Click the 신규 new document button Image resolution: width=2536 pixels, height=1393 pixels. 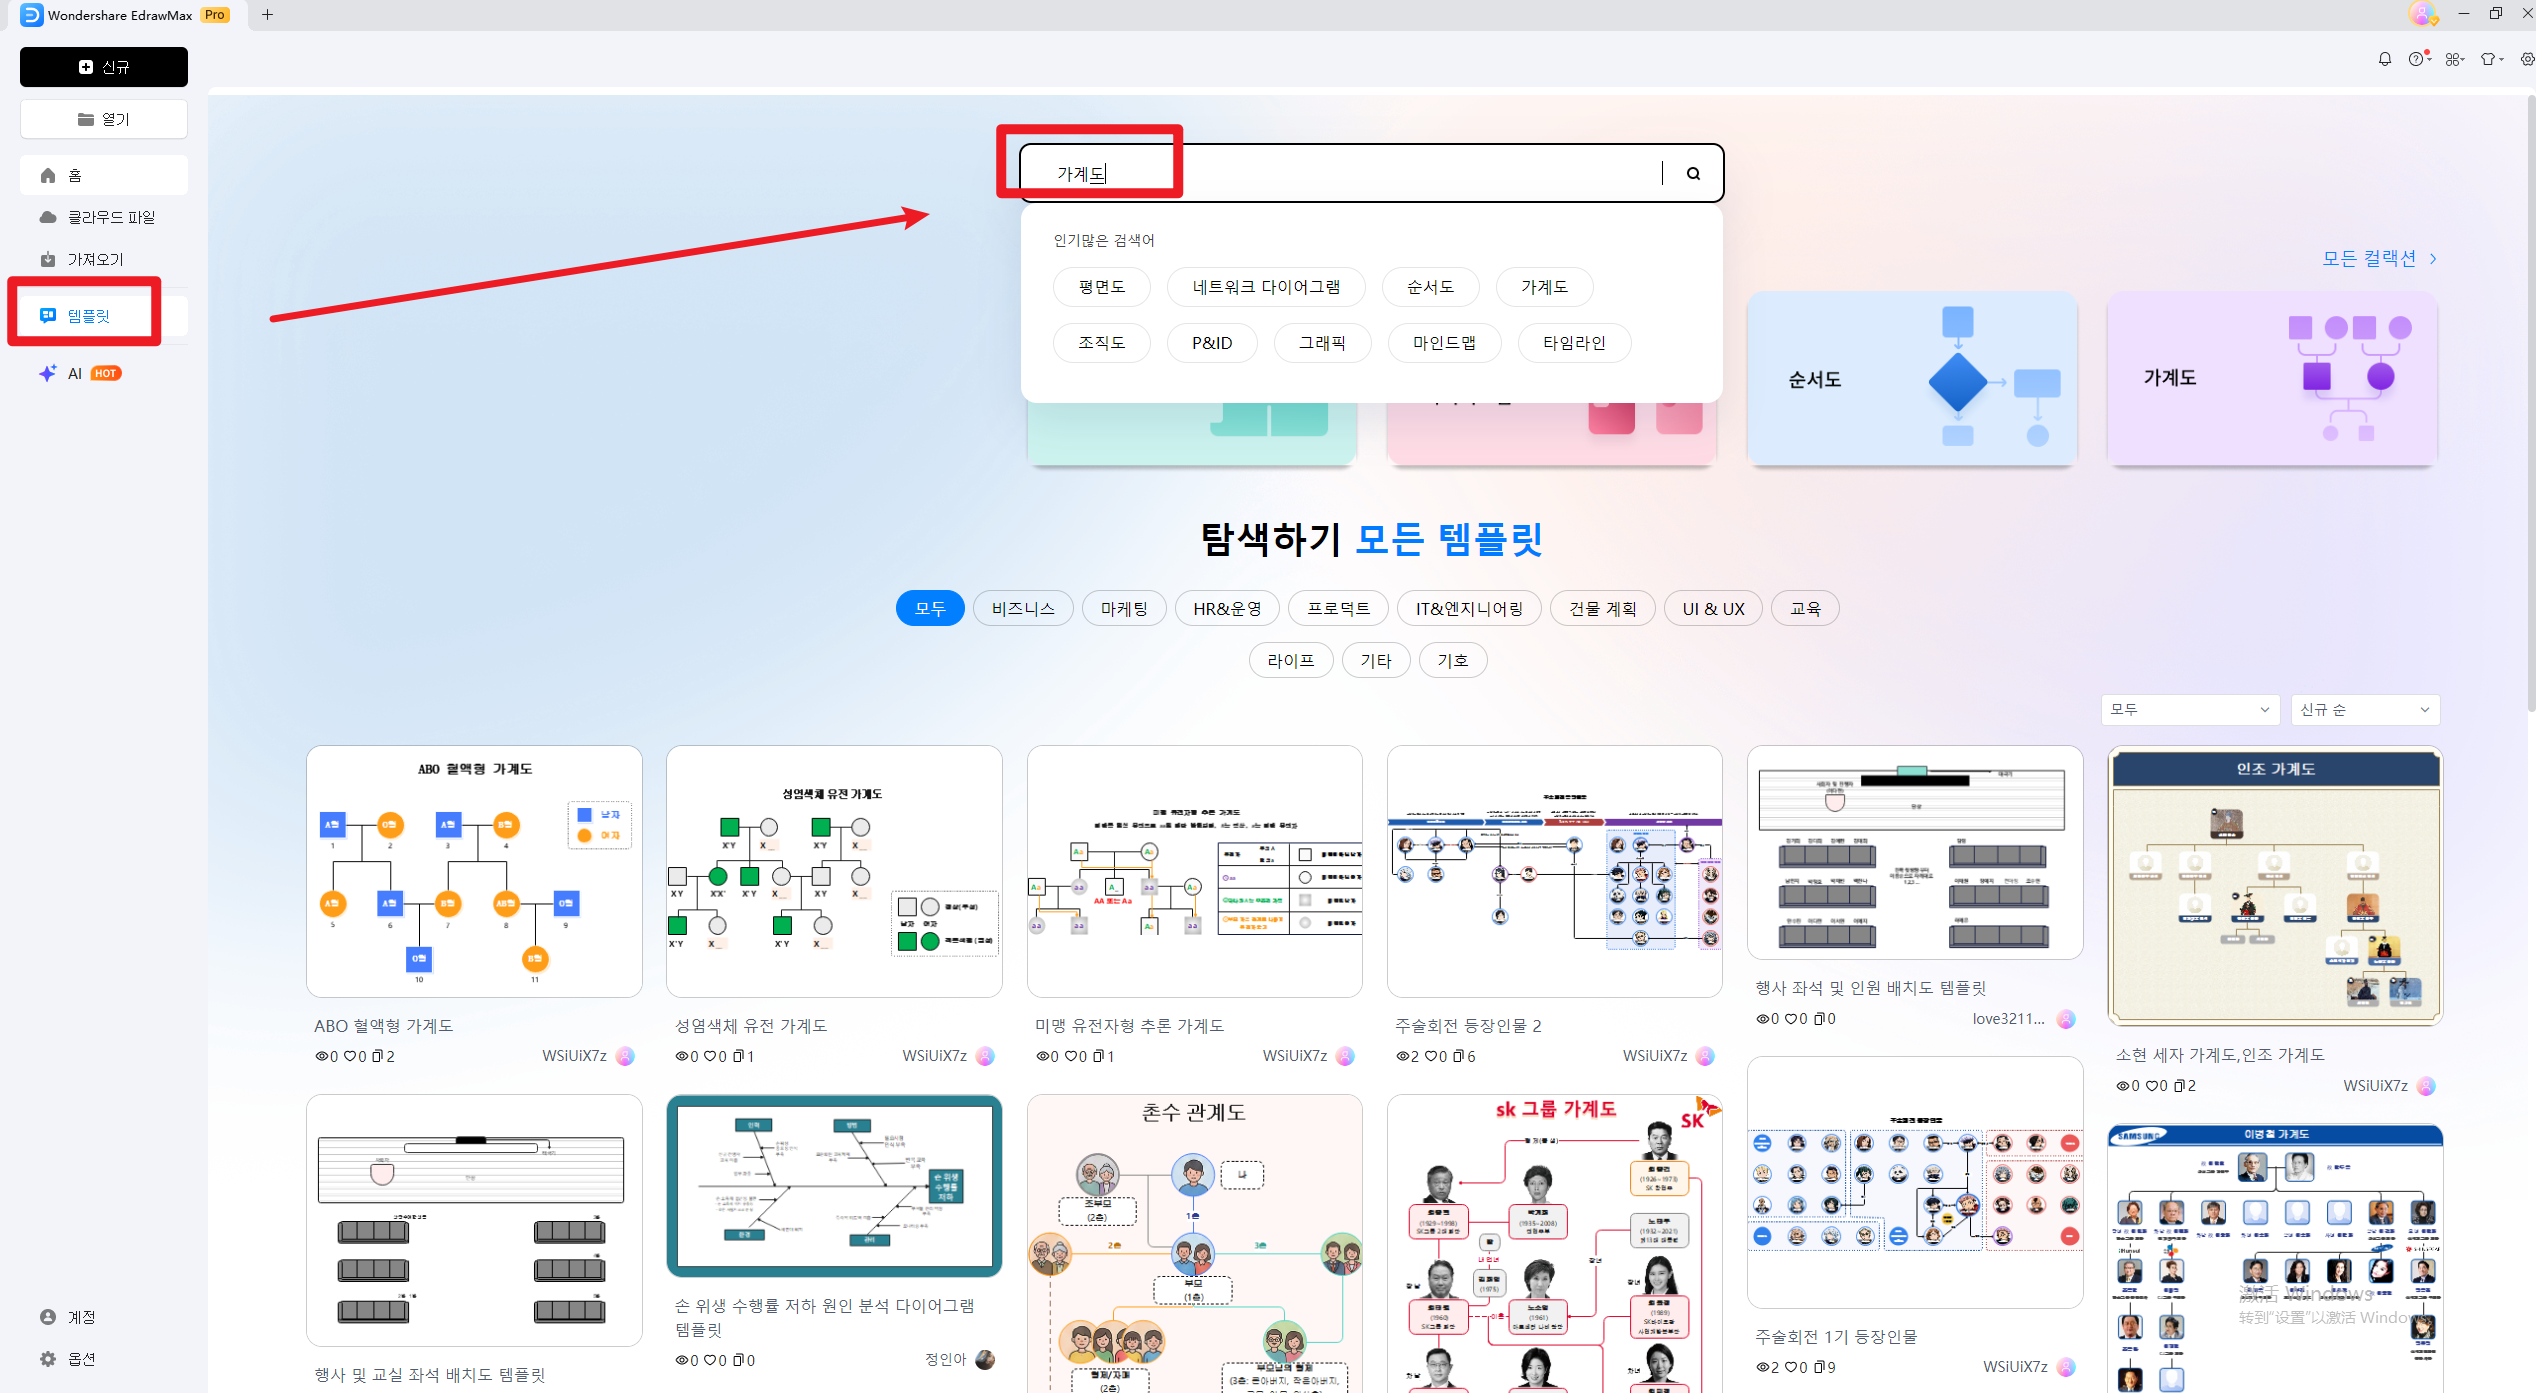click(104, 67)
